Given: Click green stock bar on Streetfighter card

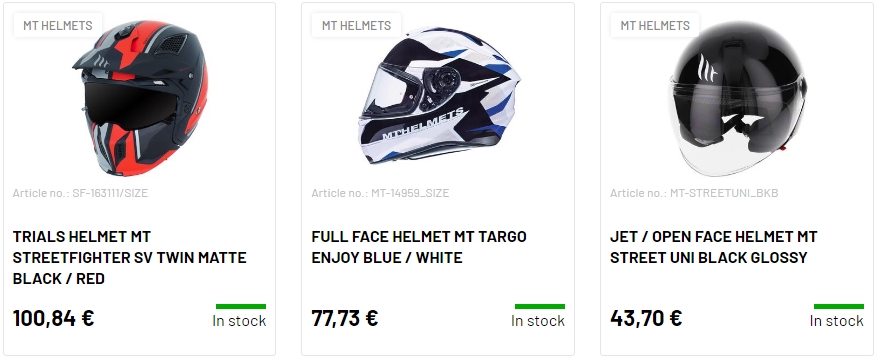Looking at the screenshot, I should 241,306.
